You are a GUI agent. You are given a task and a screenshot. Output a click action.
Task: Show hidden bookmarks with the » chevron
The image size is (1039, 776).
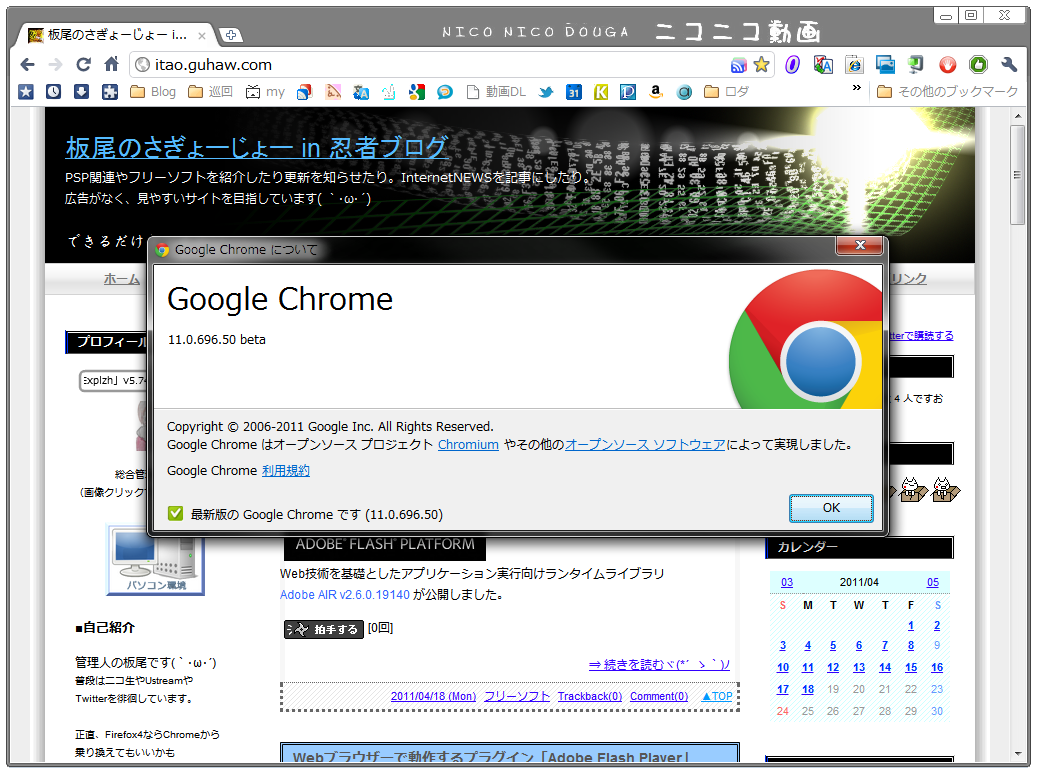click(857, 87)
